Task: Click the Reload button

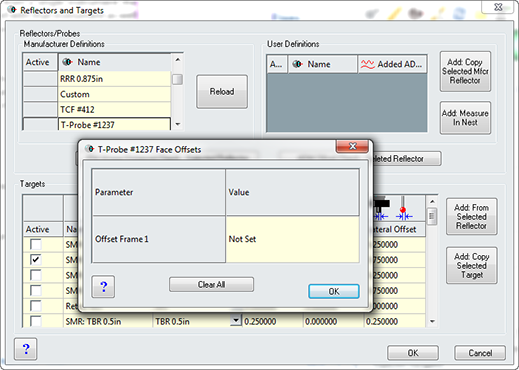Action: (222, 91)
